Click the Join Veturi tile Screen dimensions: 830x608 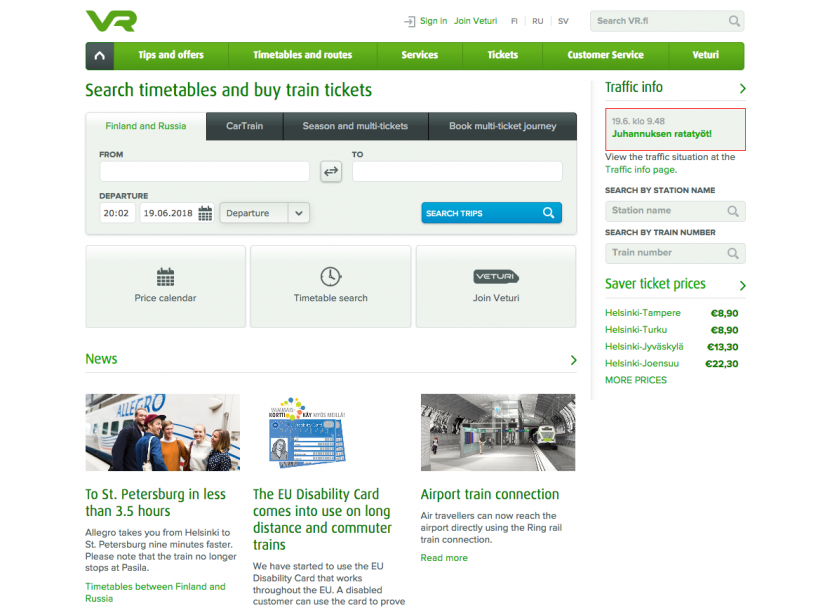tap(495, 286)
